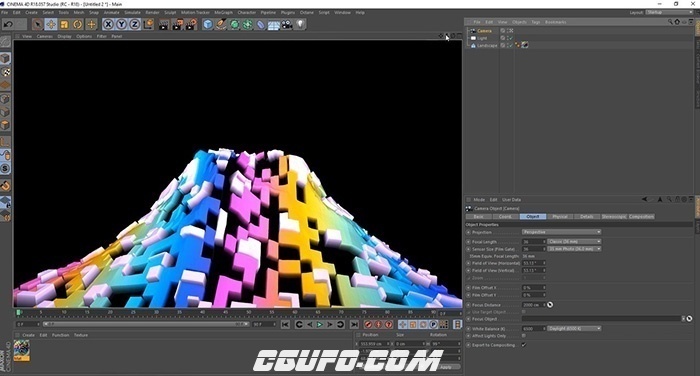This screenshot has width=700, height=376.
Task: Click the Camera object toolbar icon
Action: coord(287,24)
